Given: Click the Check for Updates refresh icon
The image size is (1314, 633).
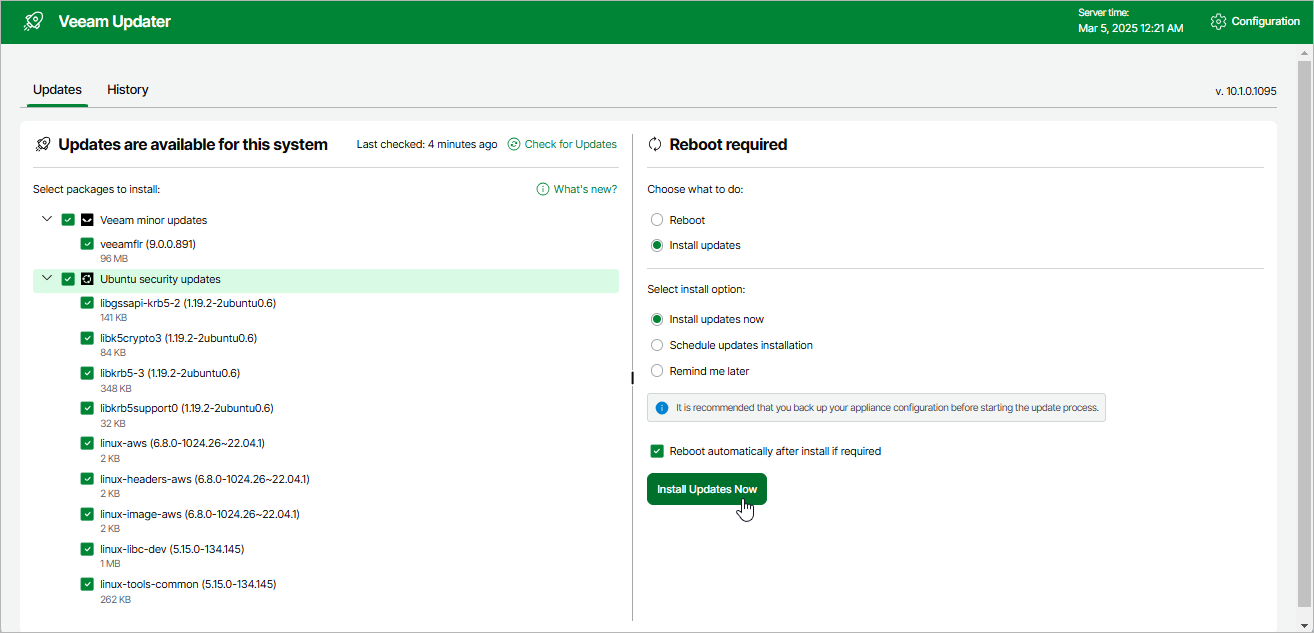Looking at the screenshot, I should (x=514, y=144).
